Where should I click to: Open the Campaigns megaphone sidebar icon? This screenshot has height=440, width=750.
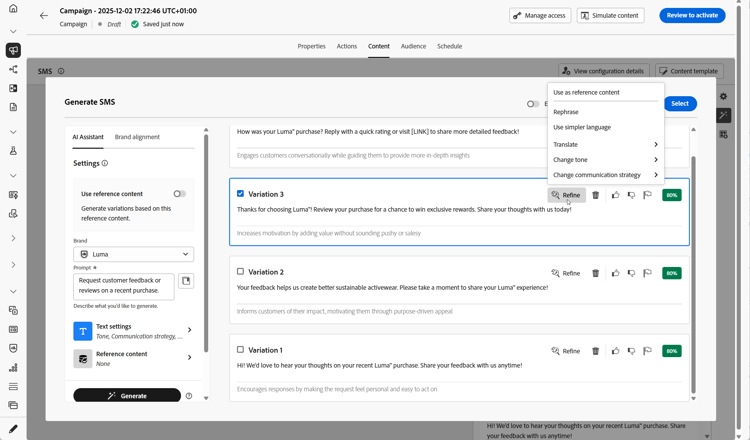[x=13, y=50]
